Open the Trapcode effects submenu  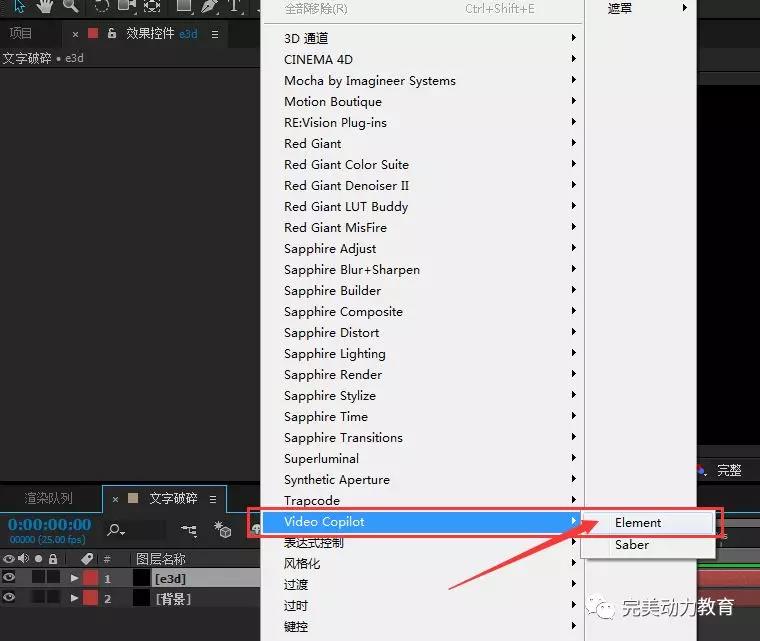click(x=421, y=500)
